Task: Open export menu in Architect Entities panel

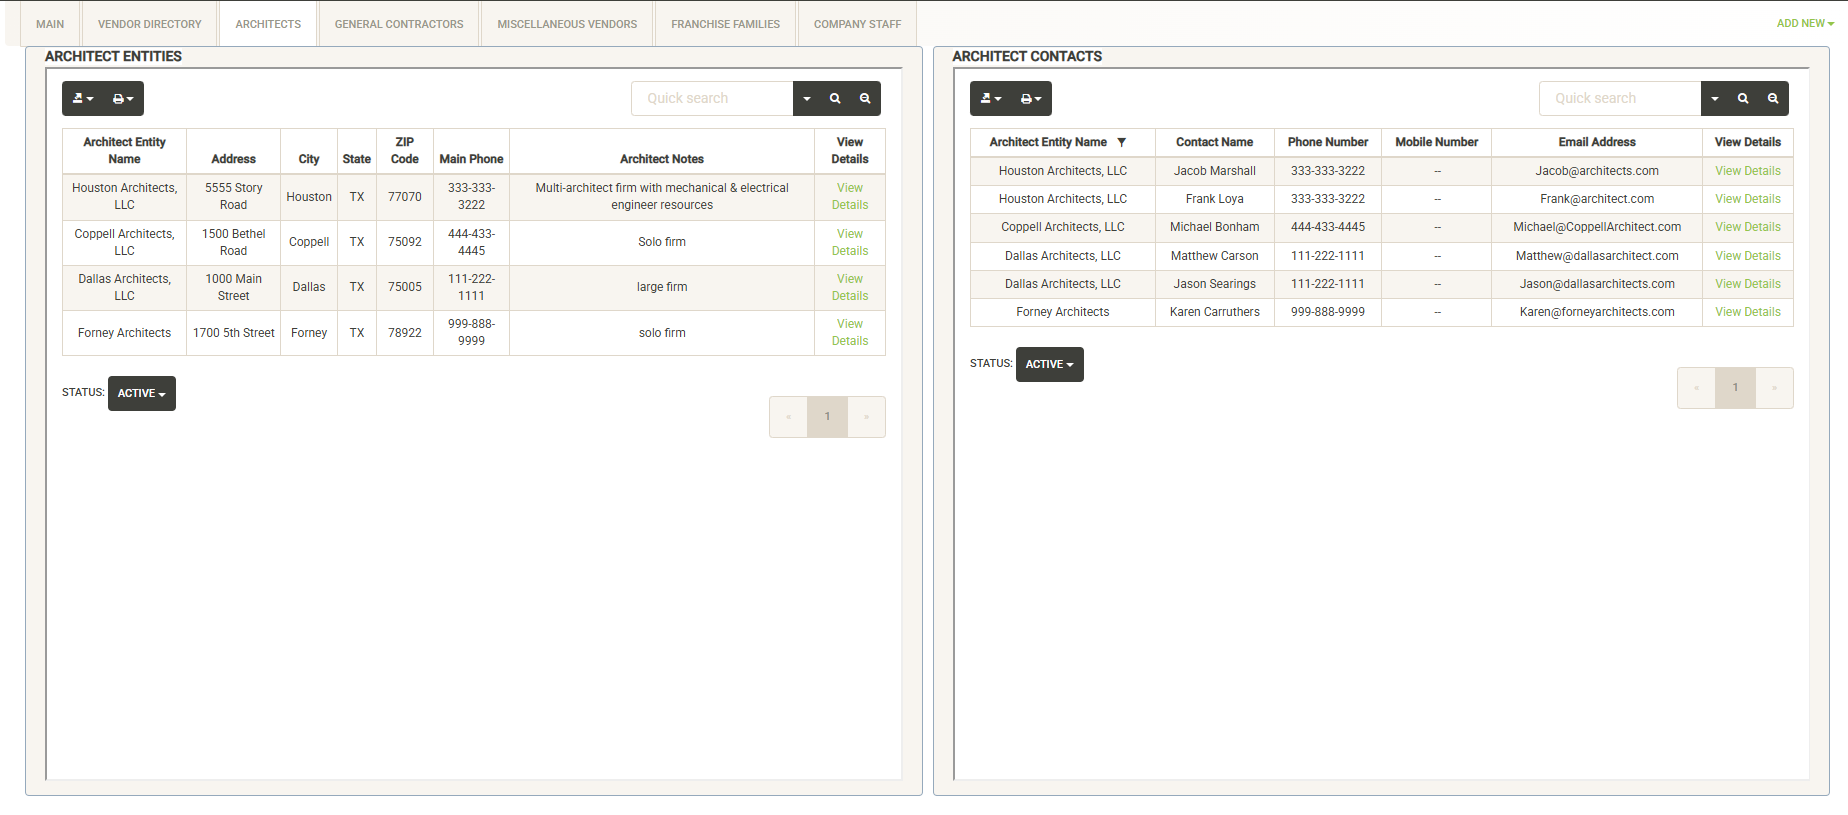Action: click(83, 99)
